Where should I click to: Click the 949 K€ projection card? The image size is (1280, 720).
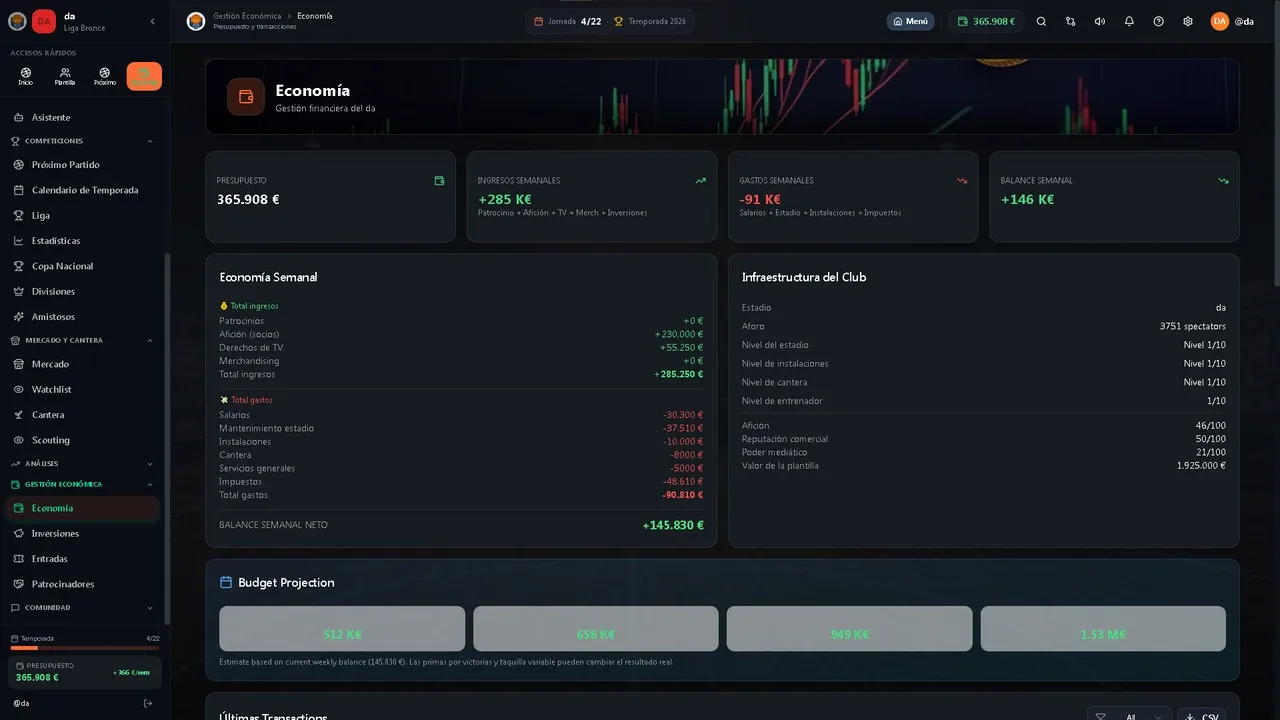849,629
